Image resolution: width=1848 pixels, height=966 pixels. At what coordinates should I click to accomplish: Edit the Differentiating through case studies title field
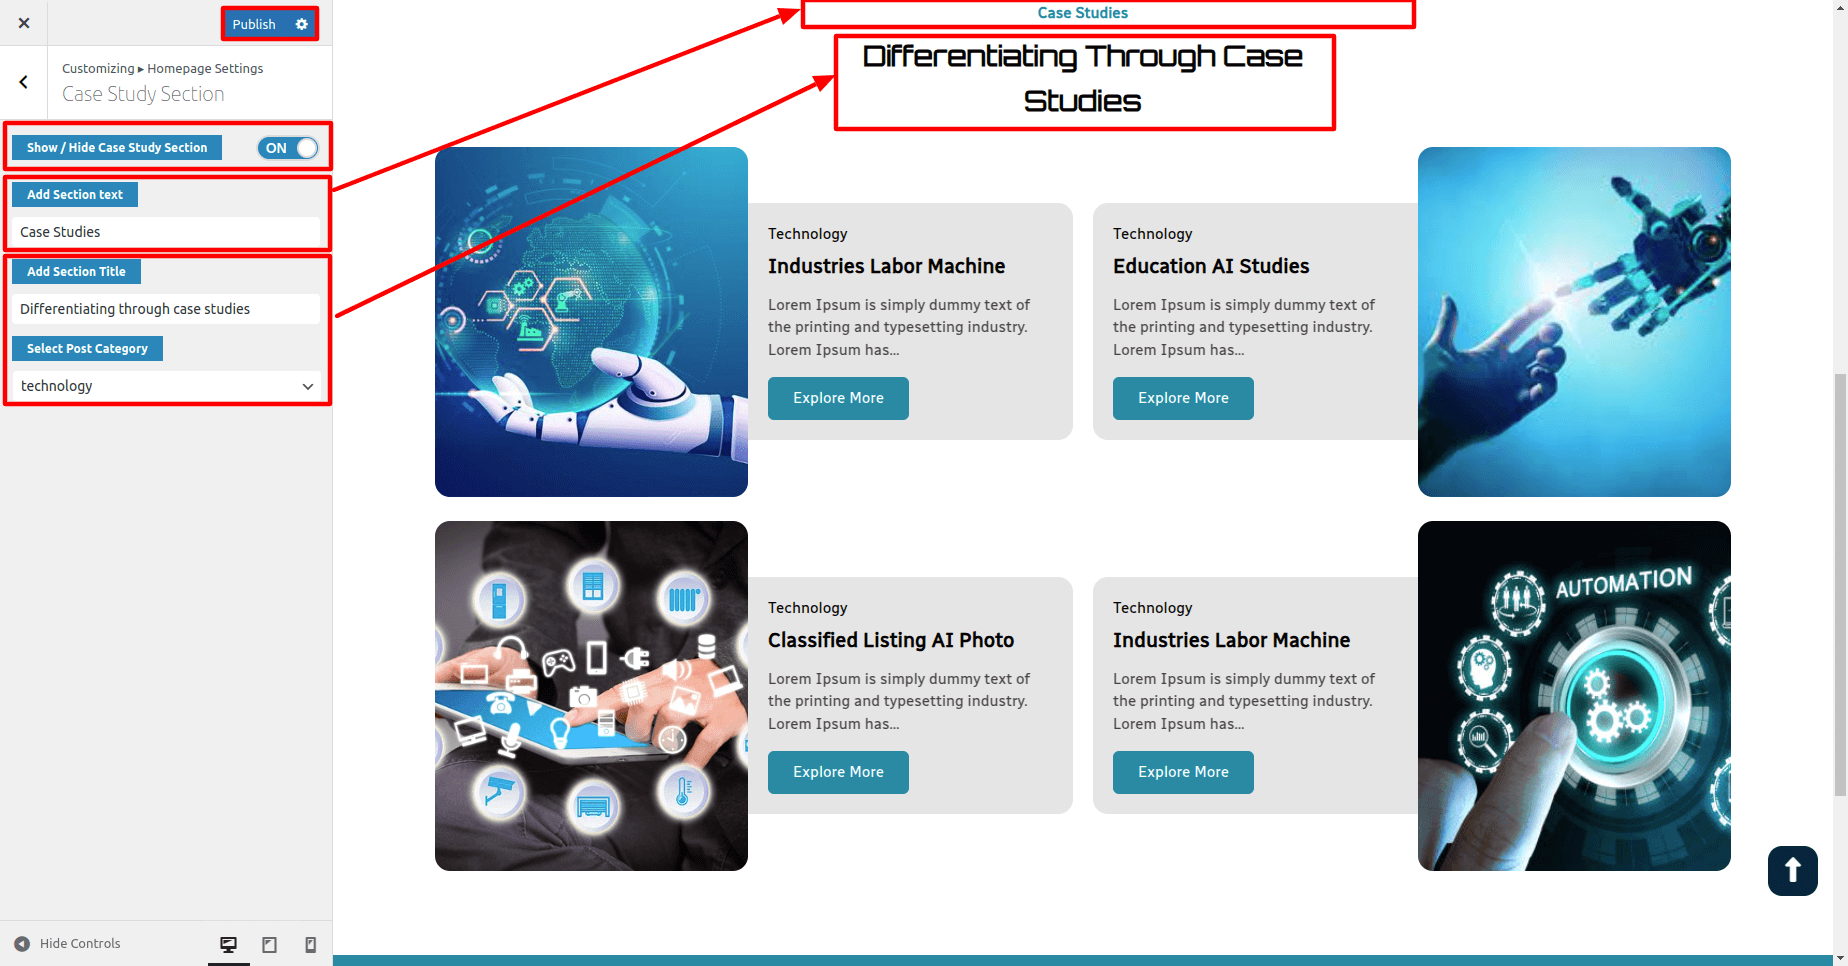(166, 309)
